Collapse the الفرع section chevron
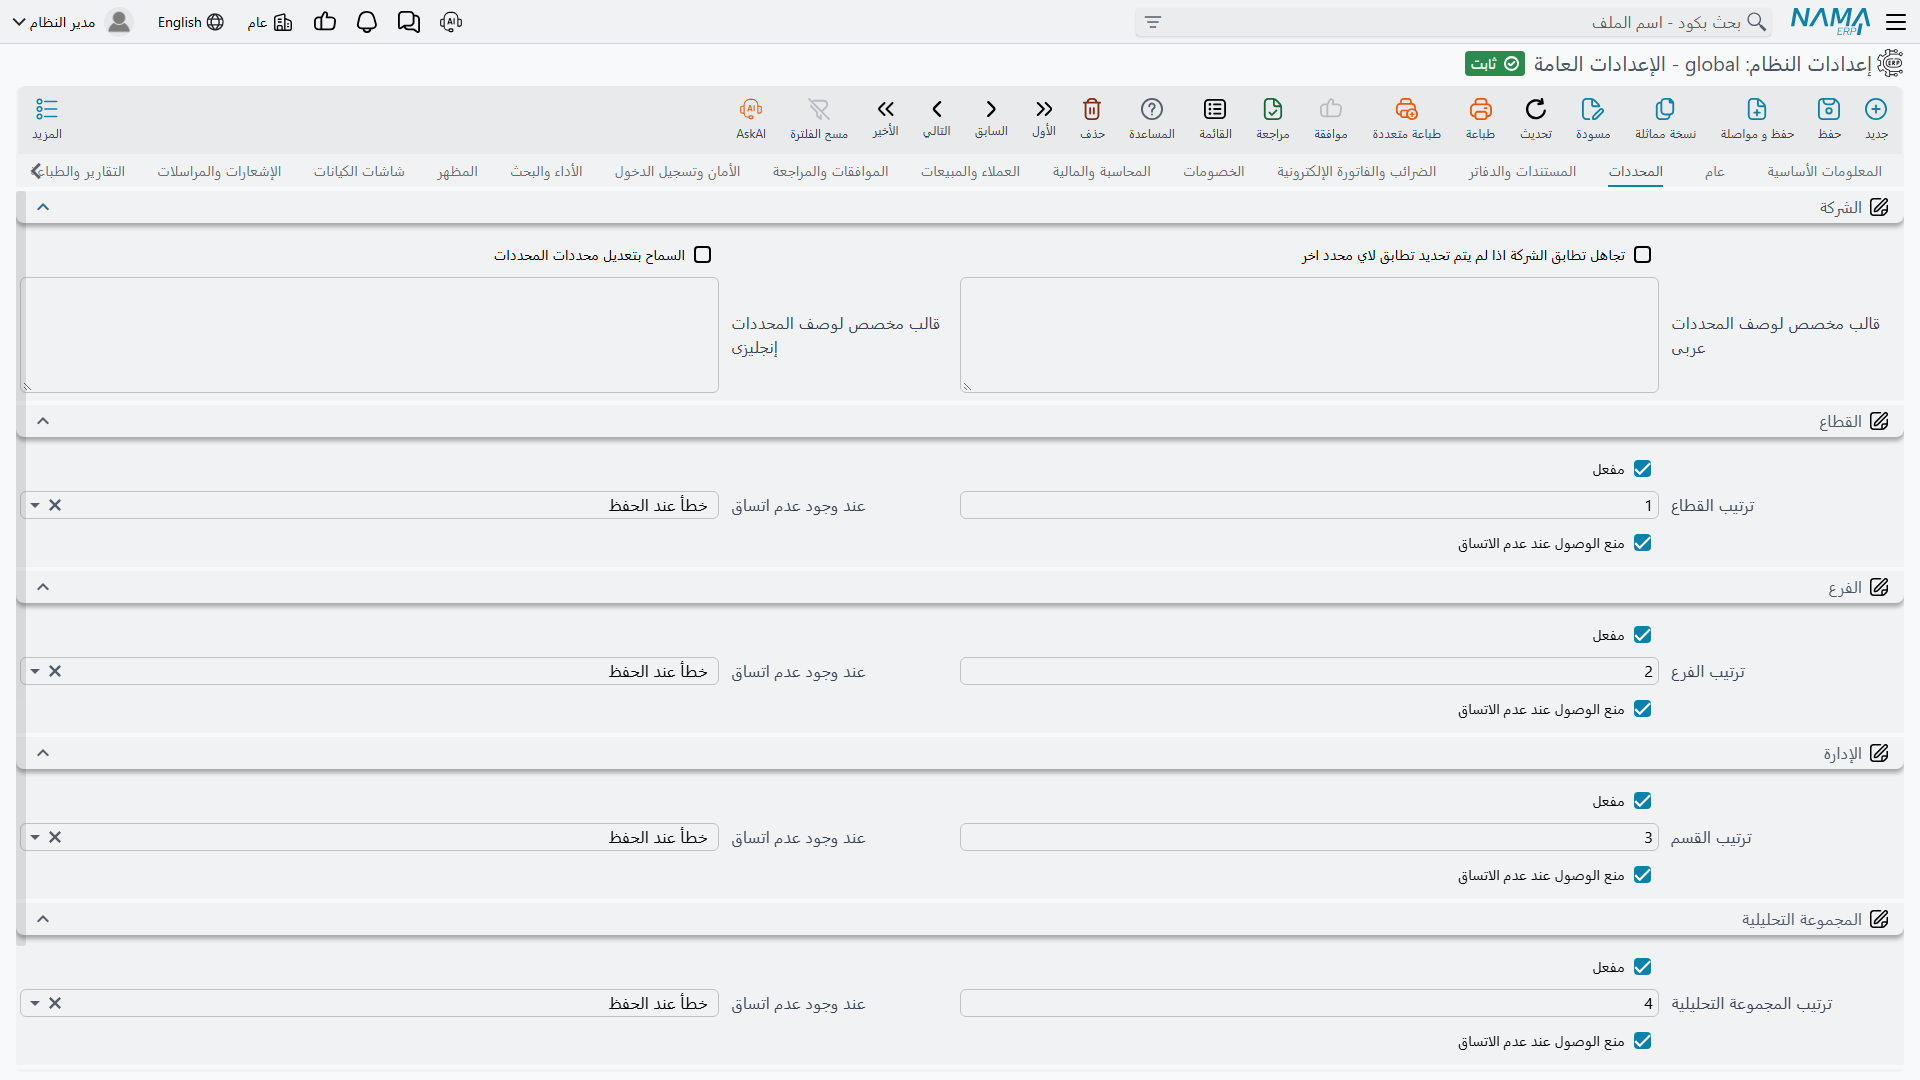Screen dimensions: 1920x1080 pyautogui.click(x=43, y=587)
